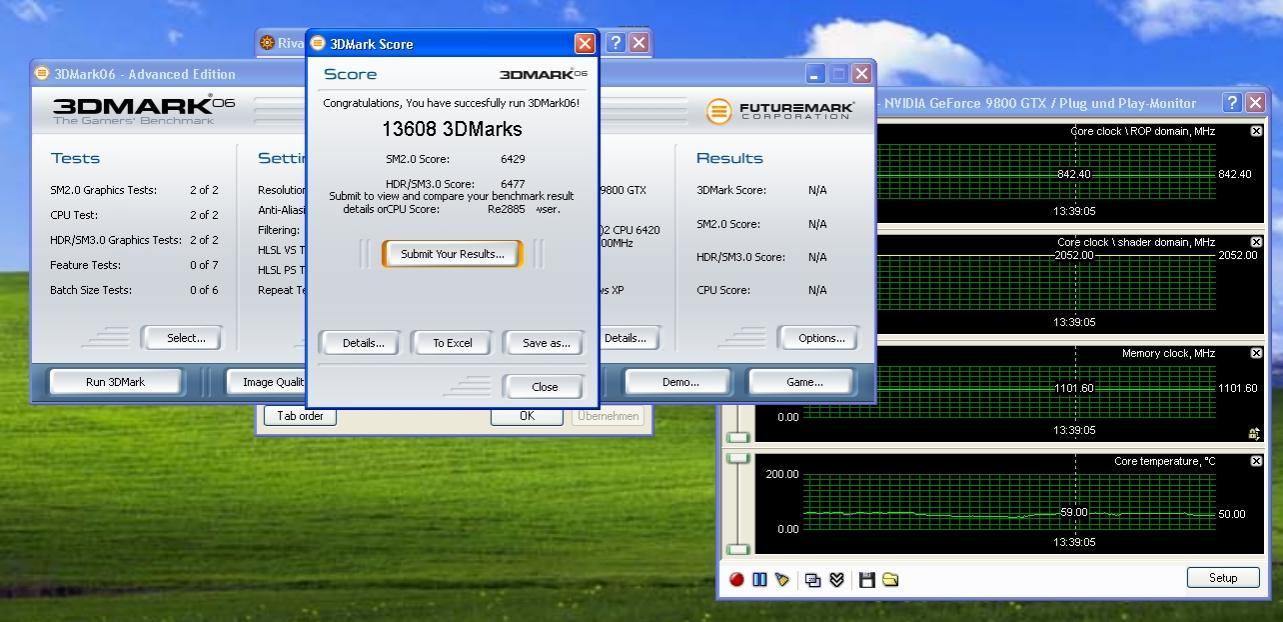
Task: Click 'Feature Tests:' label in Tests list
Action: 85,265
